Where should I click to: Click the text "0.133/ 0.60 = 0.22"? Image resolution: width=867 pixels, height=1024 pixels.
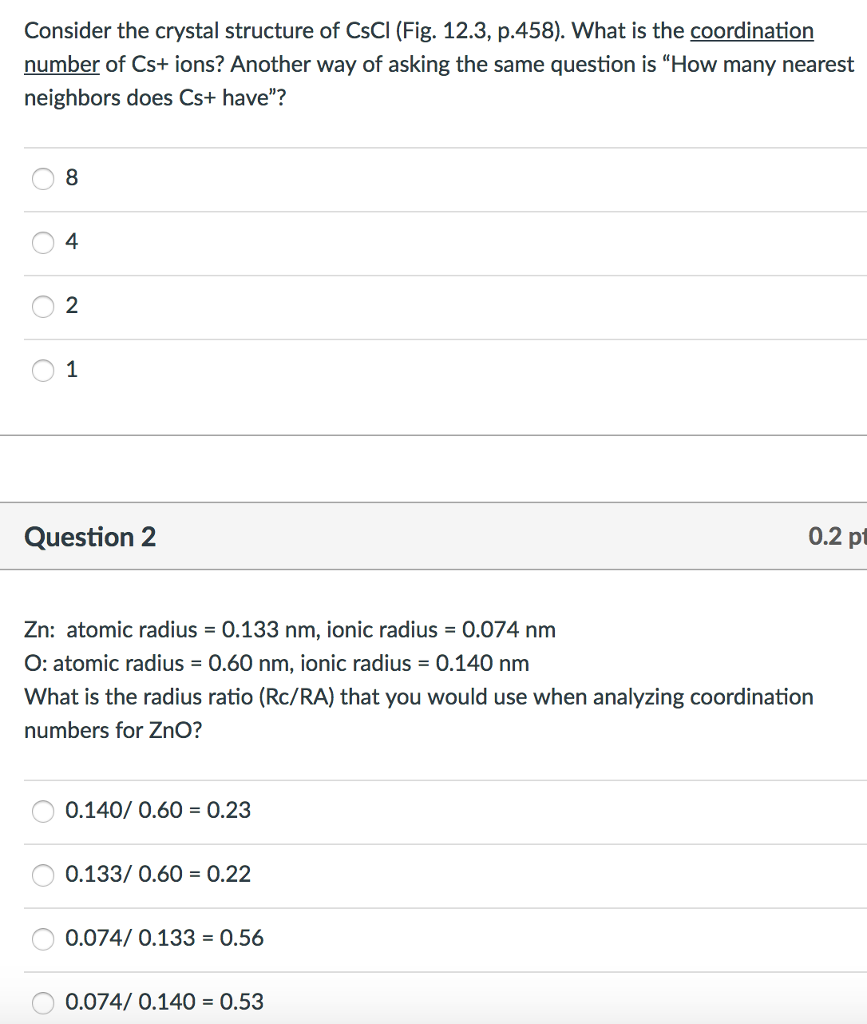click(x=158, y=874)
